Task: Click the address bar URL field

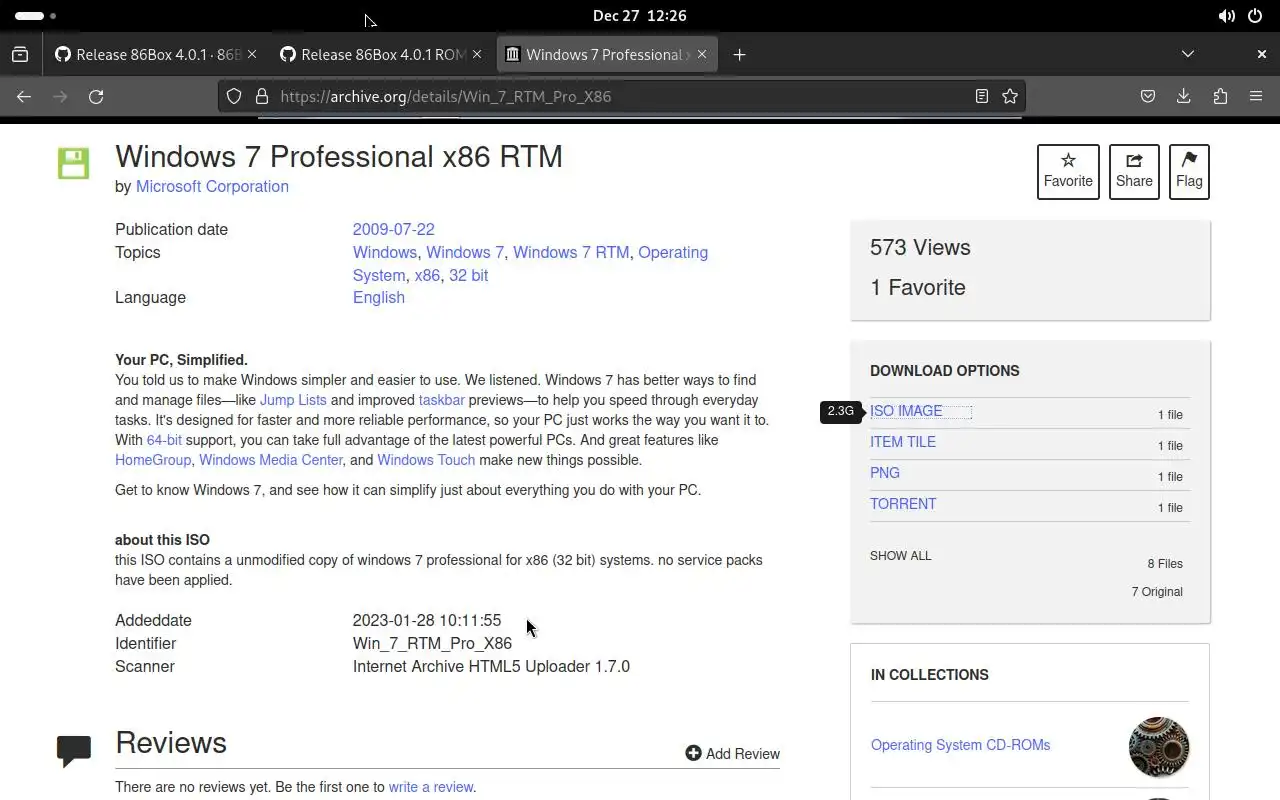Action: [x=620, y=97]
